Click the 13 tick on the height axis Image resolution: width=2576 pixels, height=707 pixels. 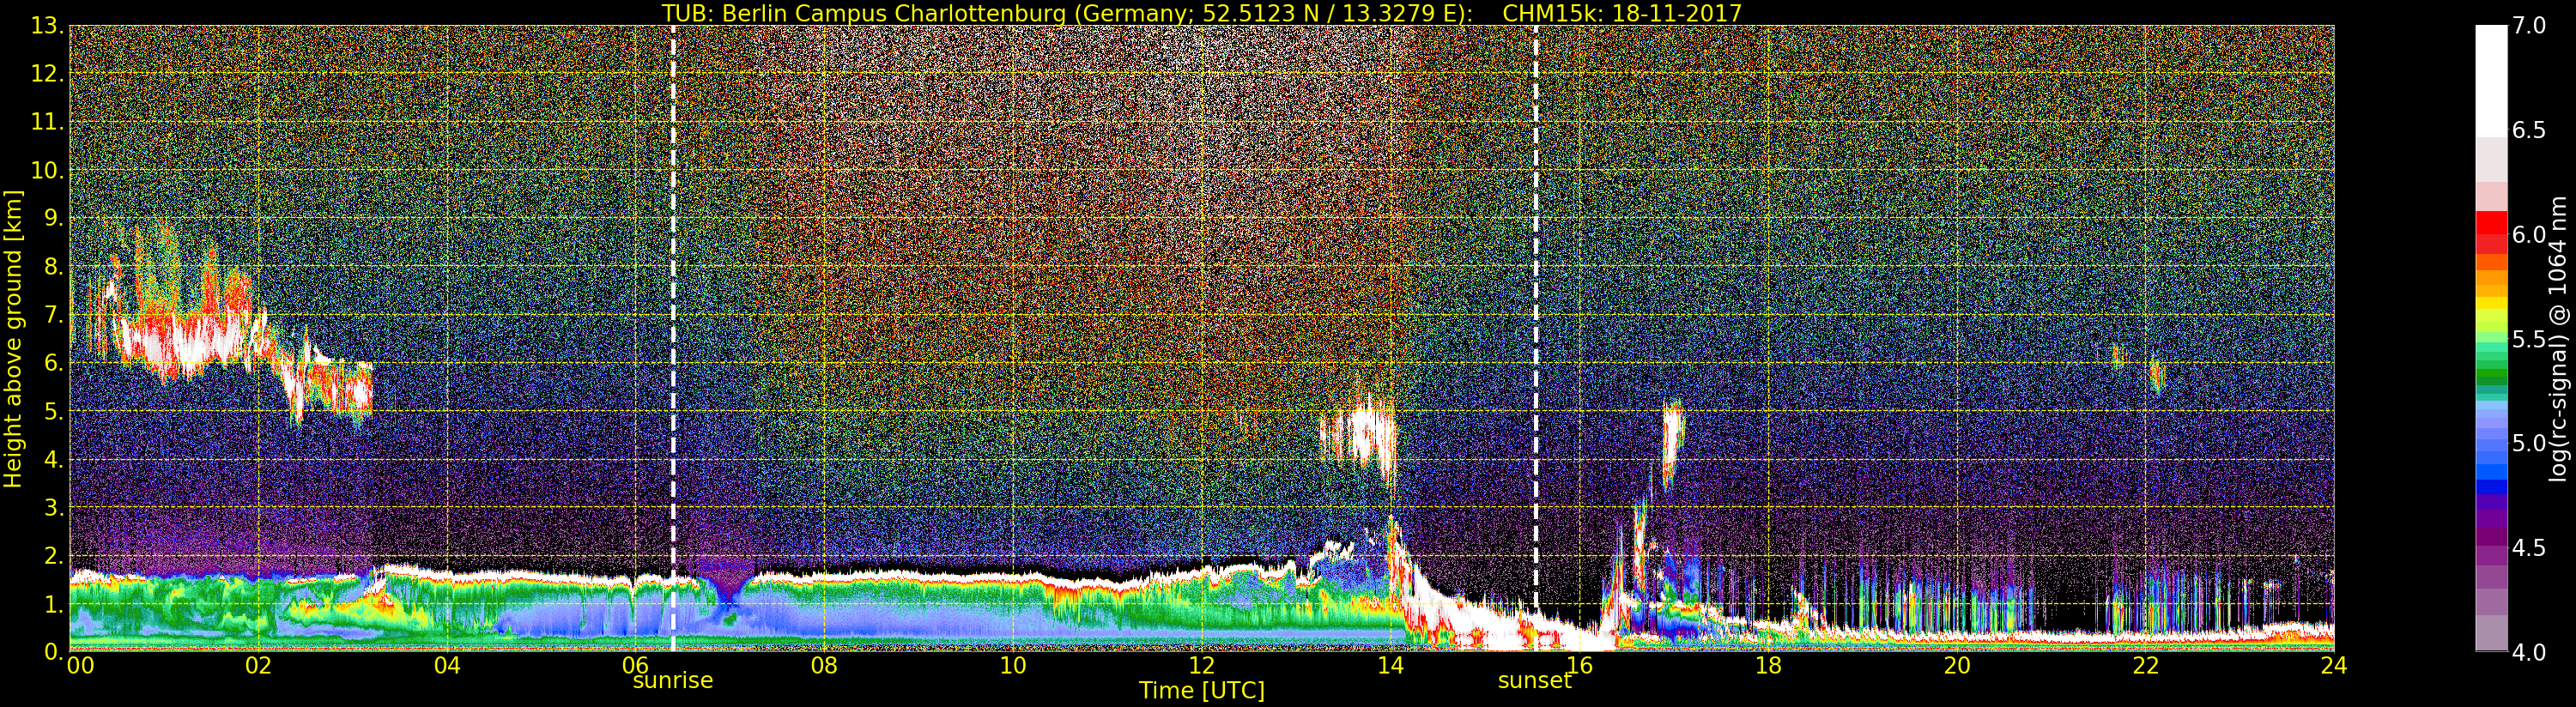point(46,26)
